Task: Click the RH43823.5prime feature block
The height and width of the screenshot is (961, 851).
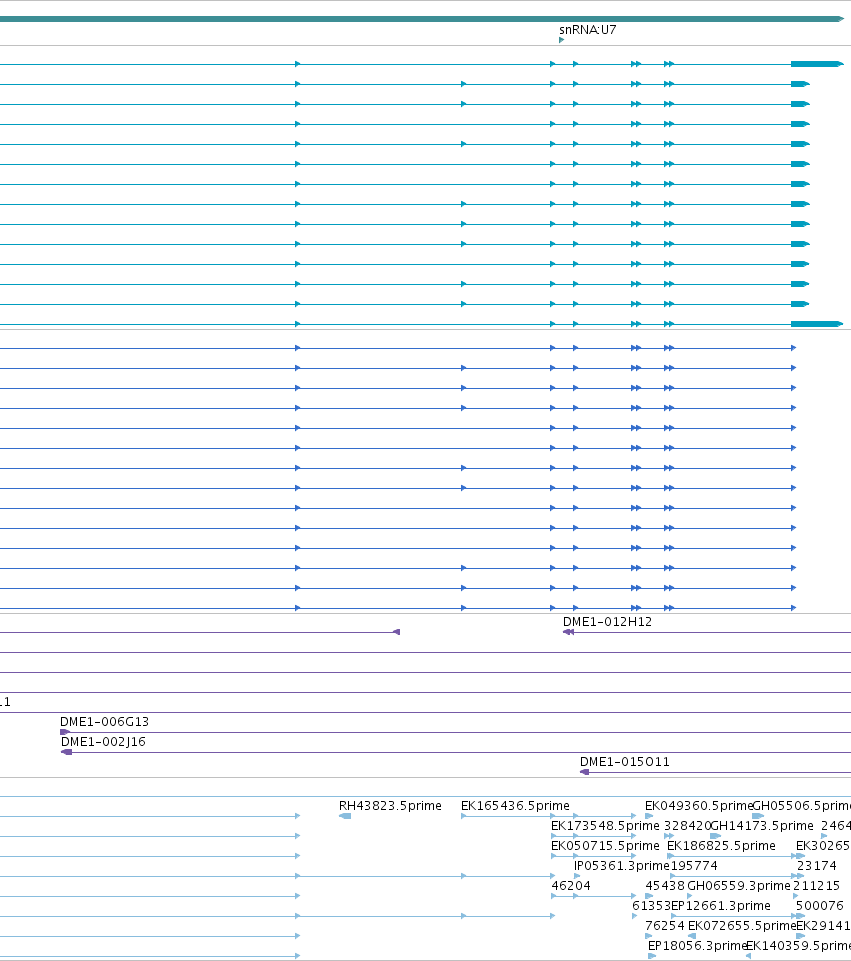Action: point(345,816)
